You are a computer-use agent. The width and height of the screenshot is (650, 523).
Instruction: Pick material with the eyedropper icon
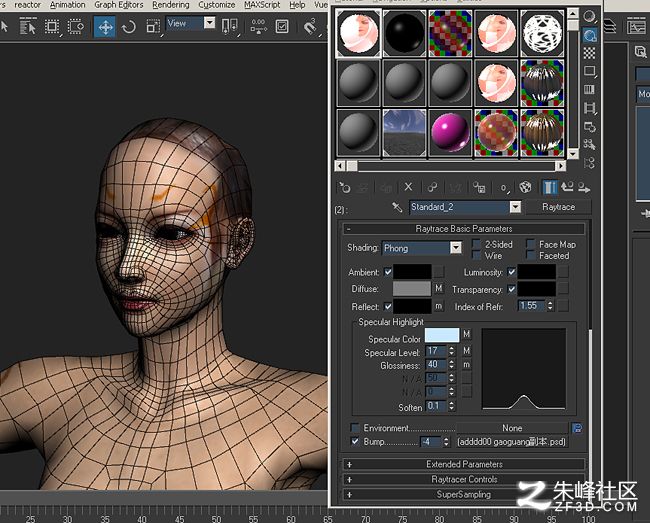397,207
